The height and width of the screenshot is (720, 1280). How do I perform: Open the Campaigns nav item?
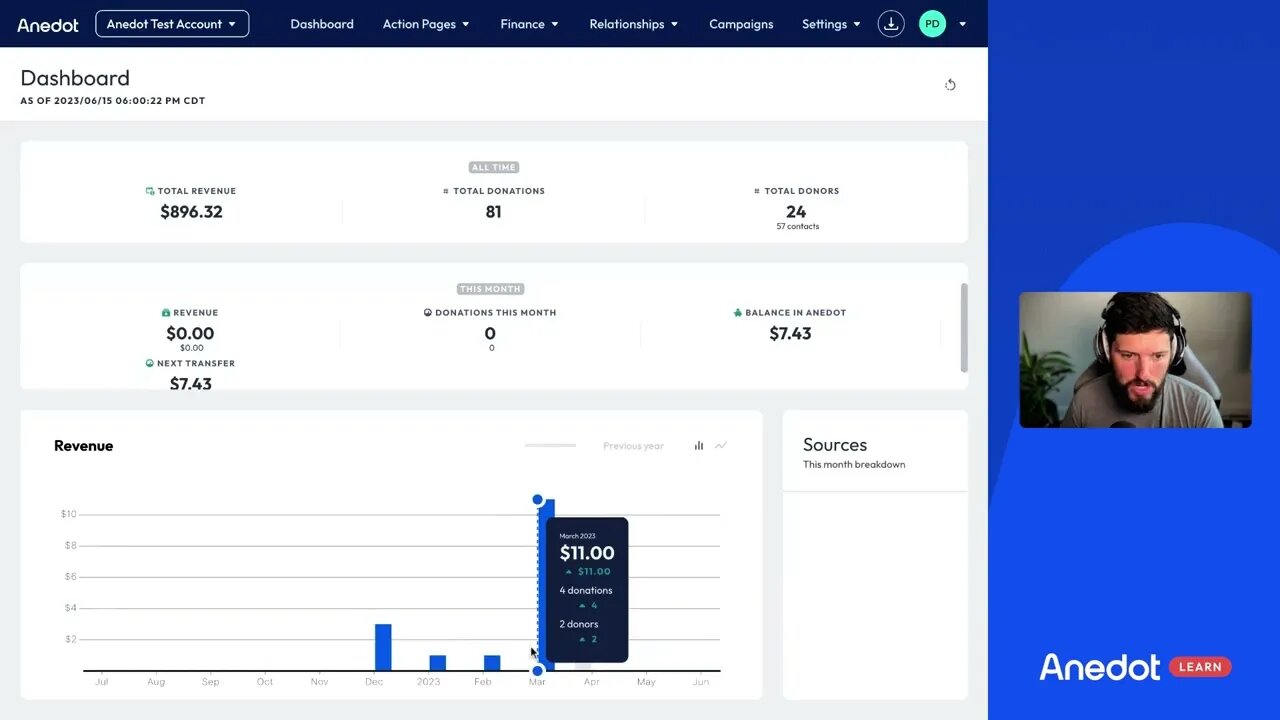[741, 24]
